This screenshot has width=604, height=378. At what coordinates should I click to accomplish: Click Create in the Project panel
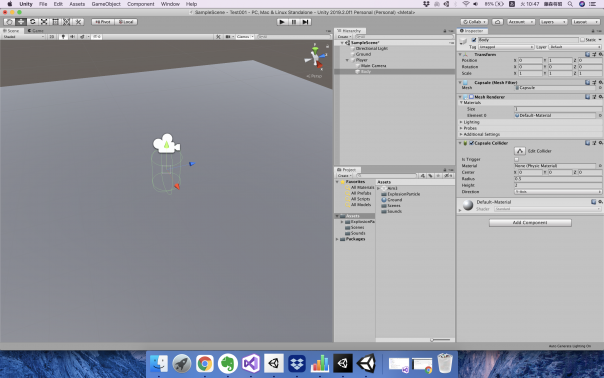point(344,176)
